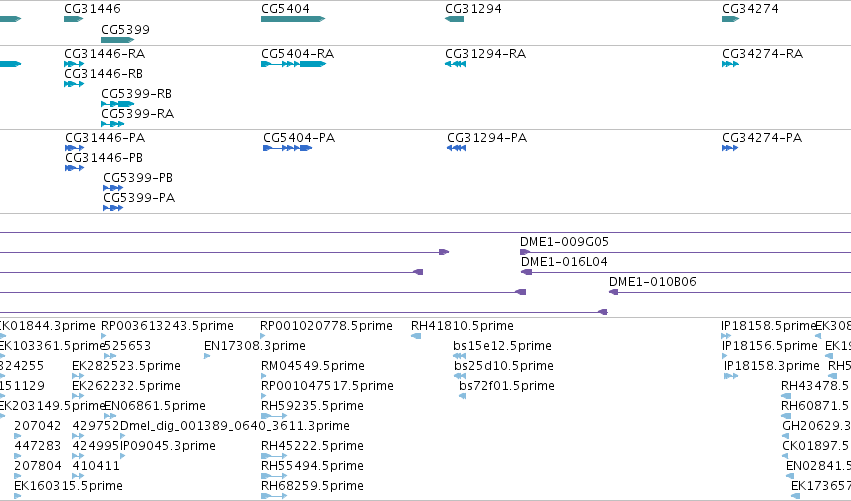This screenshot has width=851, height=501.
Task: Click the CG31294 gene arrow glyph
Action: [x=454, y=19]
